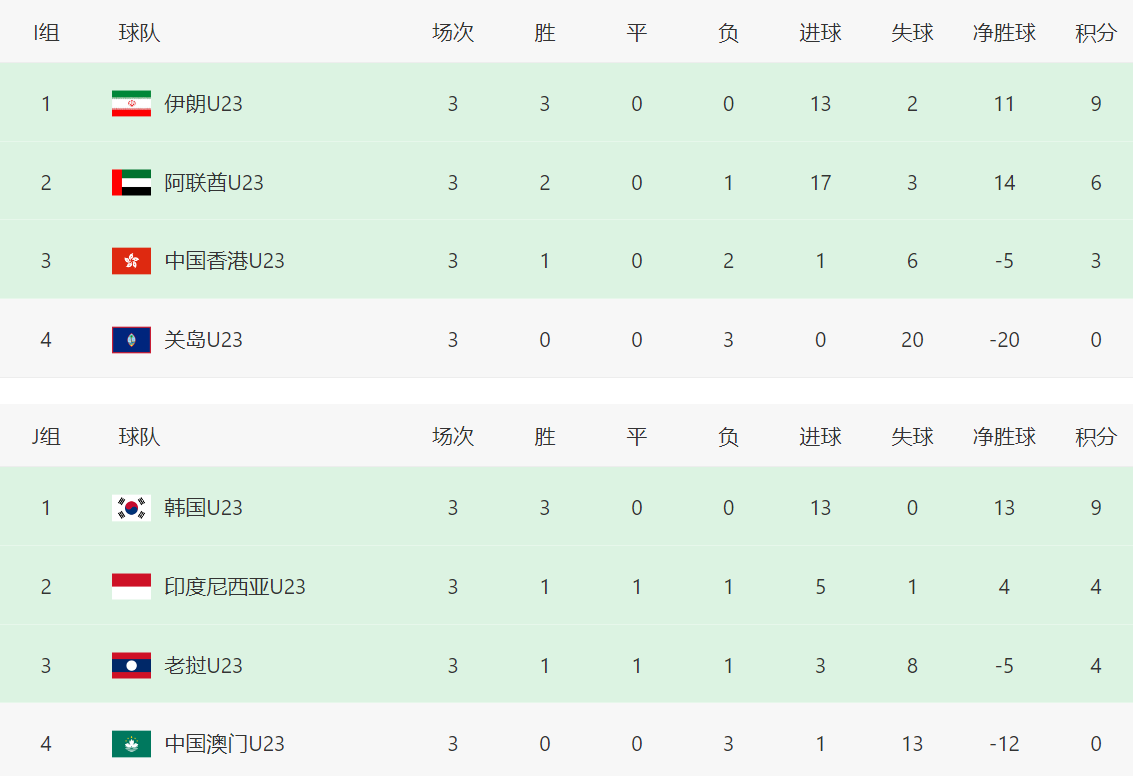Click the Guam U23 flag icon
1133x776 pixels.
click(x=131, y=340)
